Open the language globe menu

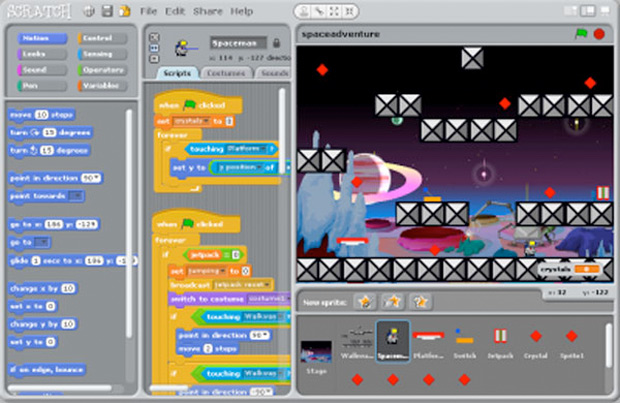(89, 11)
